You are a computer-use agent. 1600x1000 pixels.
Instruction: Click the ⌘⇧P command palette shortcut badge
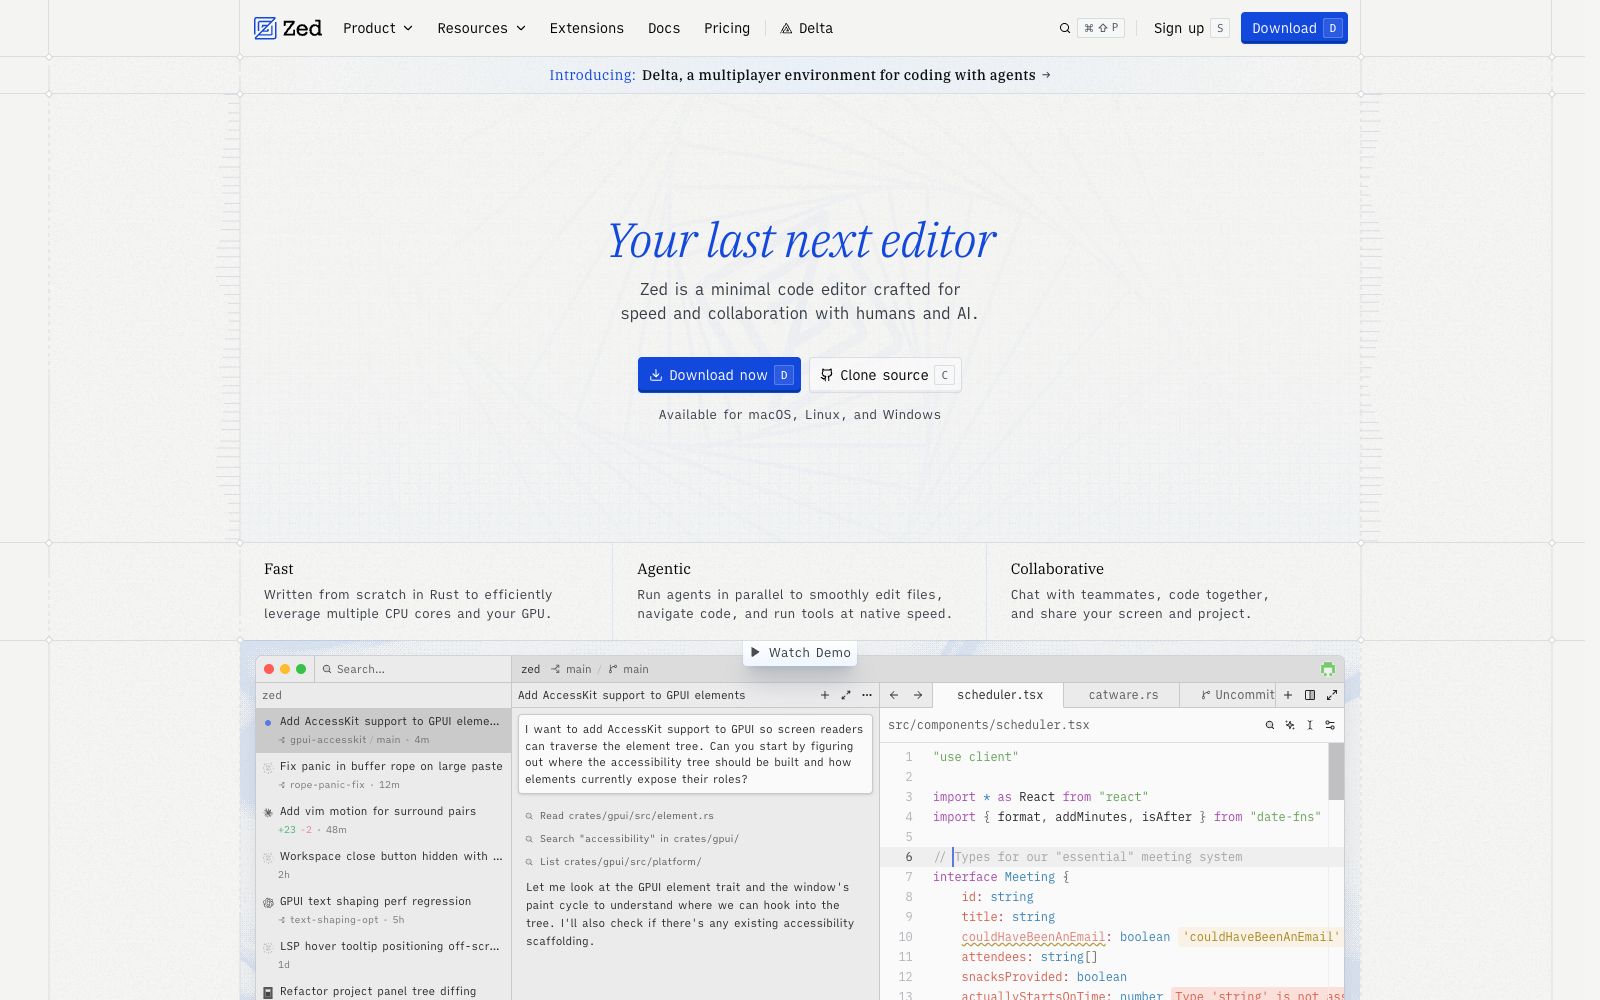click(1101, 28)
